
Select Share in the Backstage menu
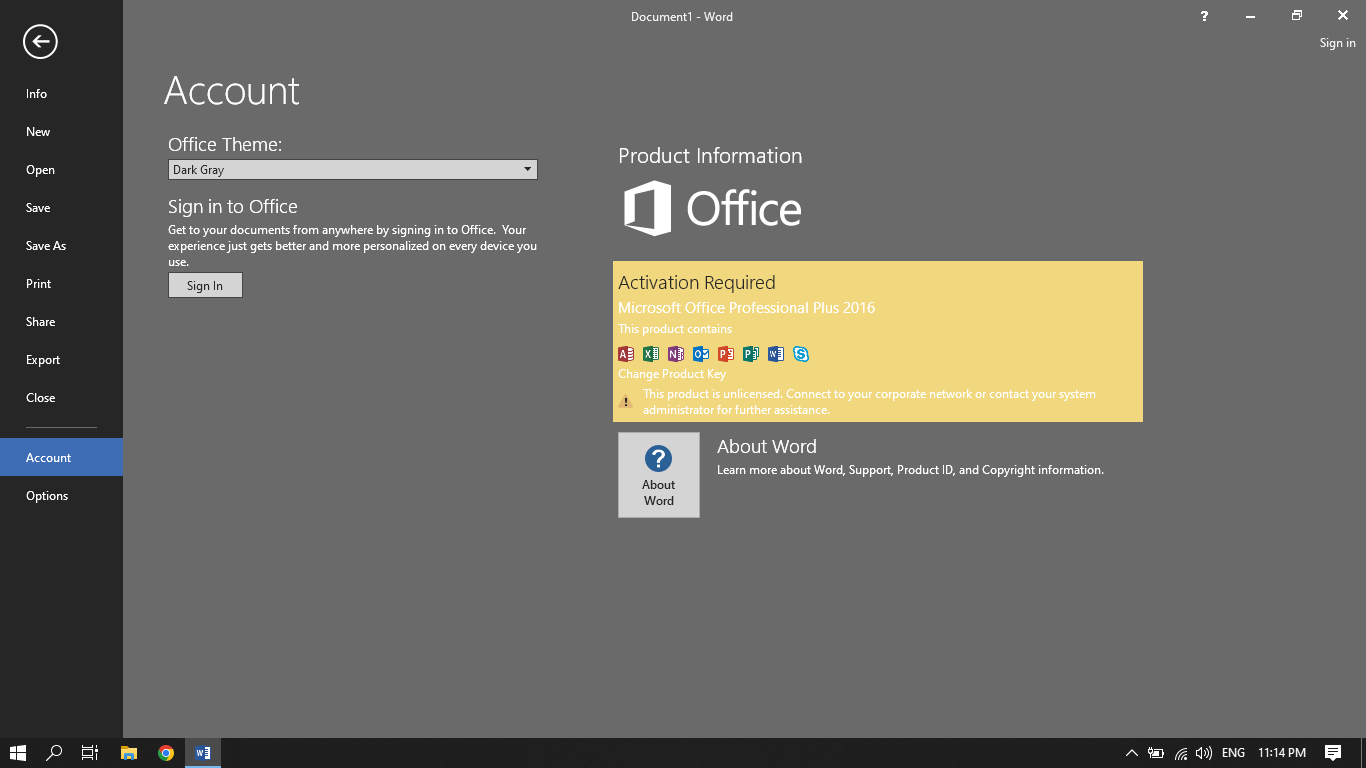(61, 322)
